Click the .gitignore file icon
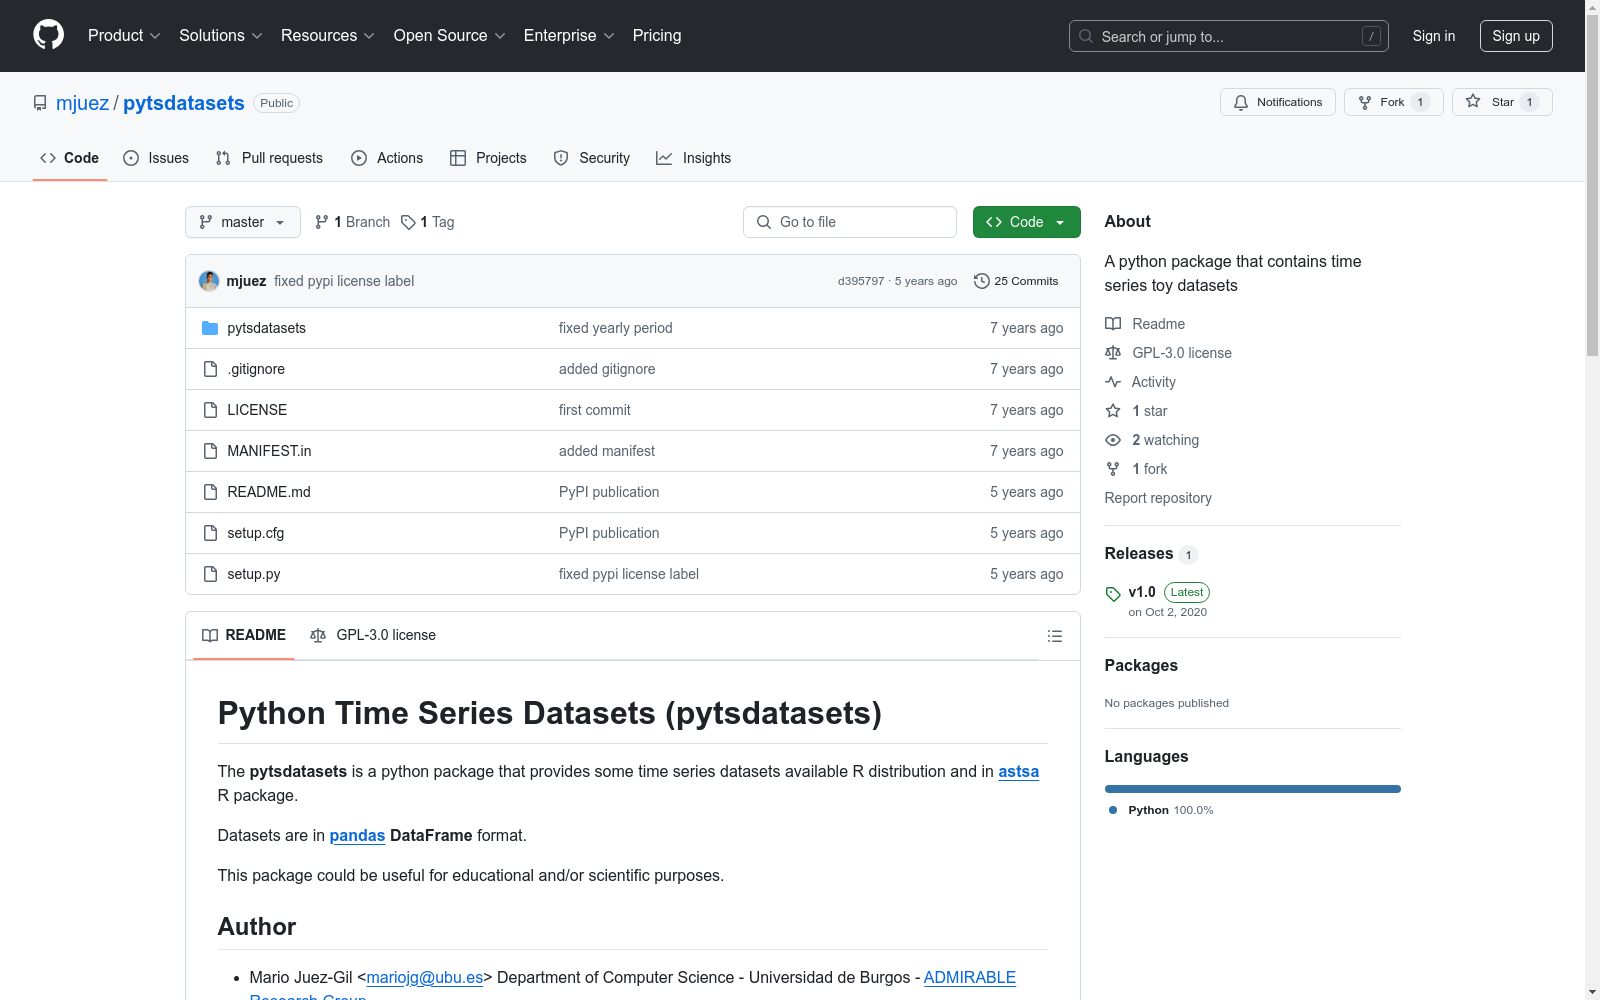The height and width of the screenshot is (1000, 1600). (210, 369)
